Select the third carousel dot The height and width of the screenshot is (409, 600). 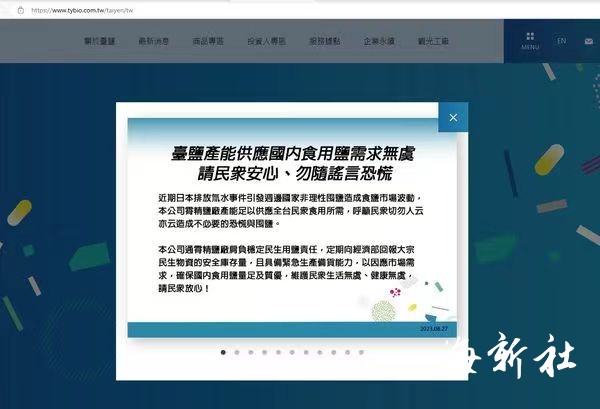pyautogui.click(x=251, y=352)
